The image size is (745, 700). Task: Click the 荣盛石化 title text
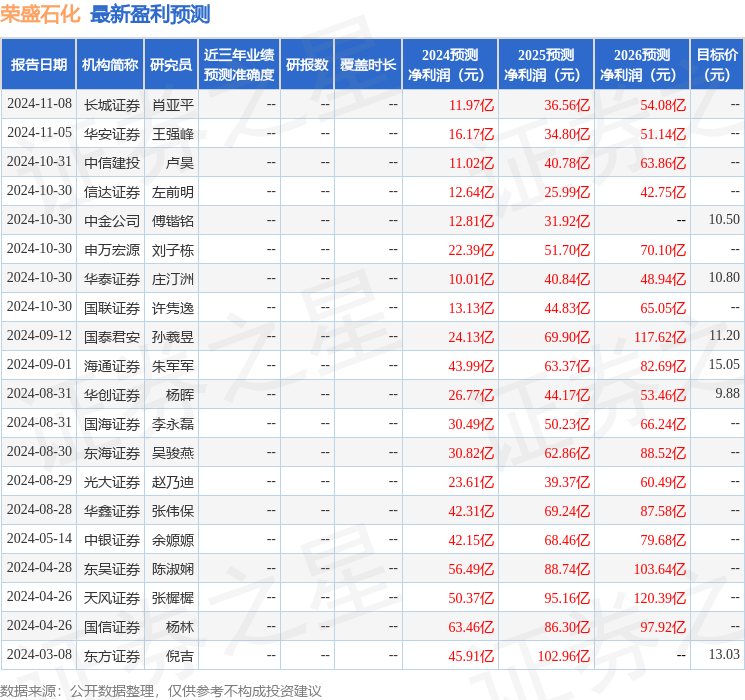click(x=40, y=14)
